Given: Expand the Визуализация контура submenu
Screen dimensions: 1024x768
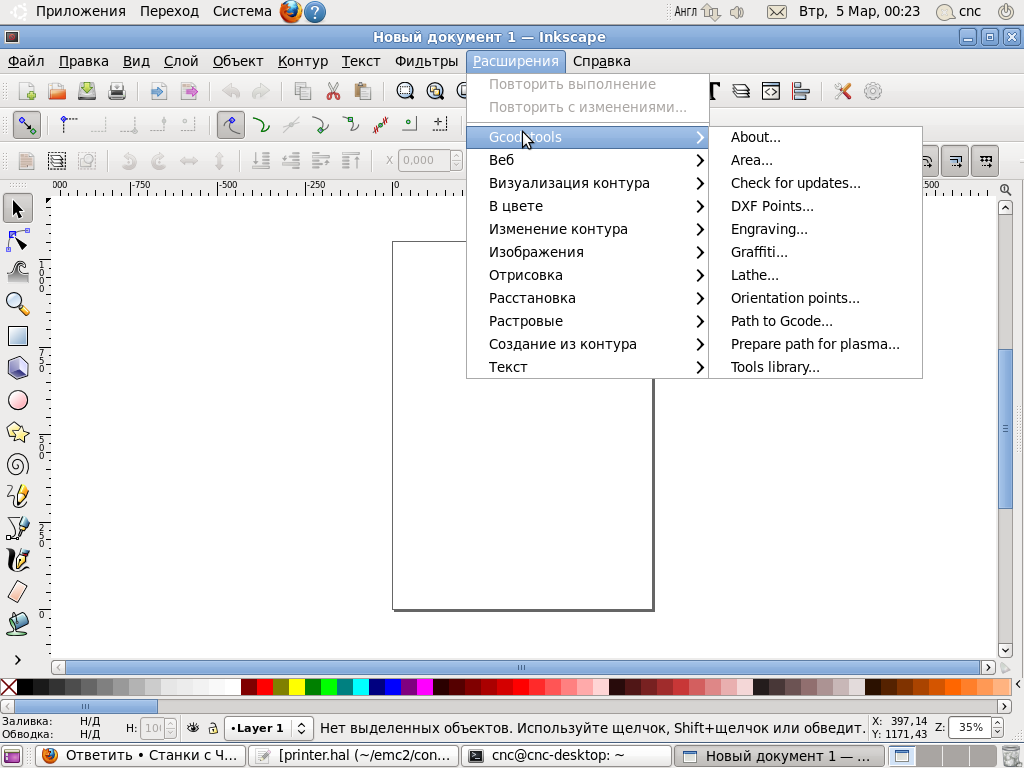Looking at the screenshot, I should (587, 183).
